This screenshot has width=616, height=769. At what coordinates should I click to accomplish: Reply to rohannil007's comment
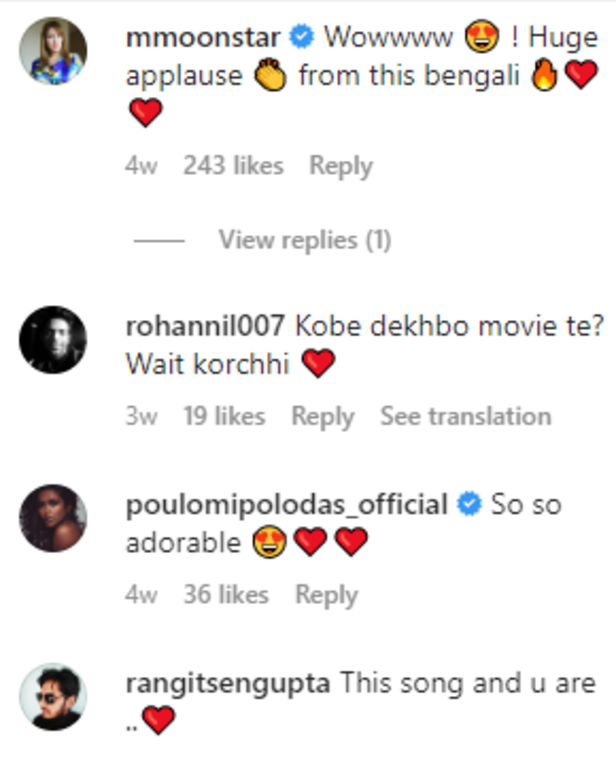click(x=322, y=416)
